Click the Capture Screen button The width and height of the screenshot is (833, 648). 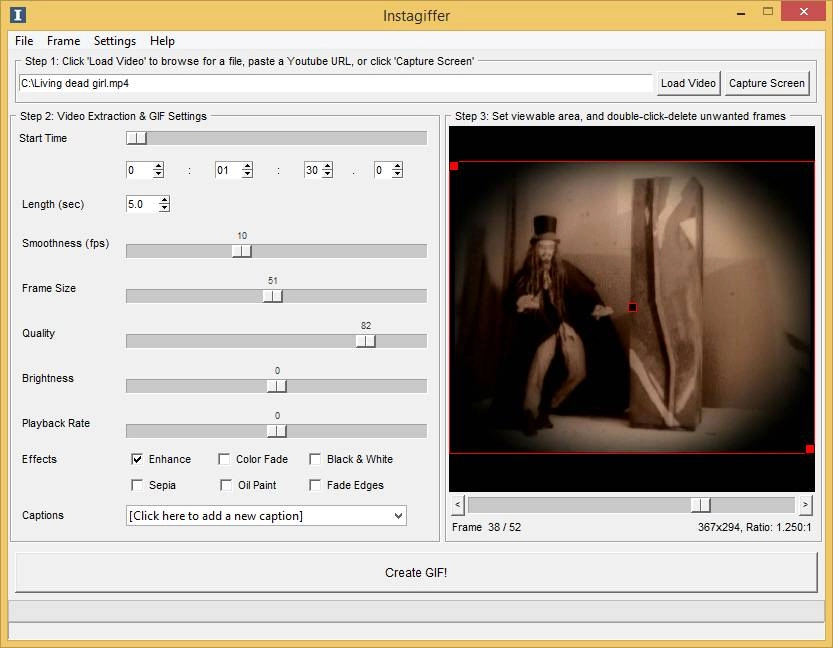(767, 83)
